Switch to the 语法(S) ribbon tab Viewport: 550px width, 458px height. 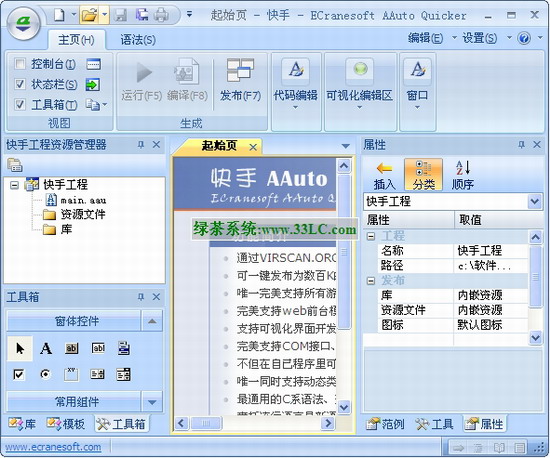click(138, 40)
